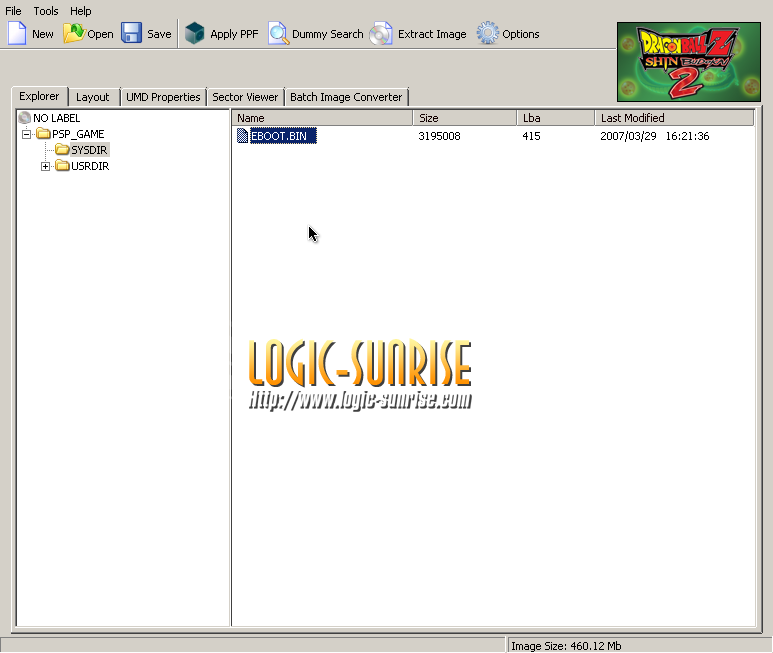The image size is (773, 653).
Task: Click the PSP_GAME folder icon
Action: pyautogui.click(x=43, y=134)
